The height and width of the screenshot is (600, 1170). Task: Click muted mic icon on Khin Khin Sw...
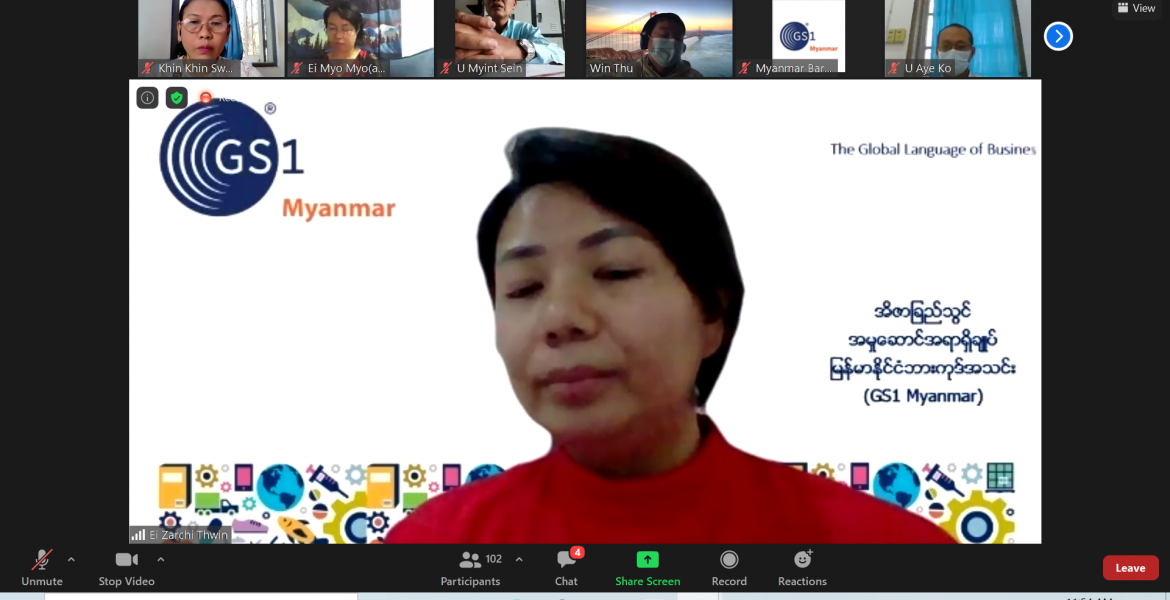pyautogui.click(x=148, y=68)
